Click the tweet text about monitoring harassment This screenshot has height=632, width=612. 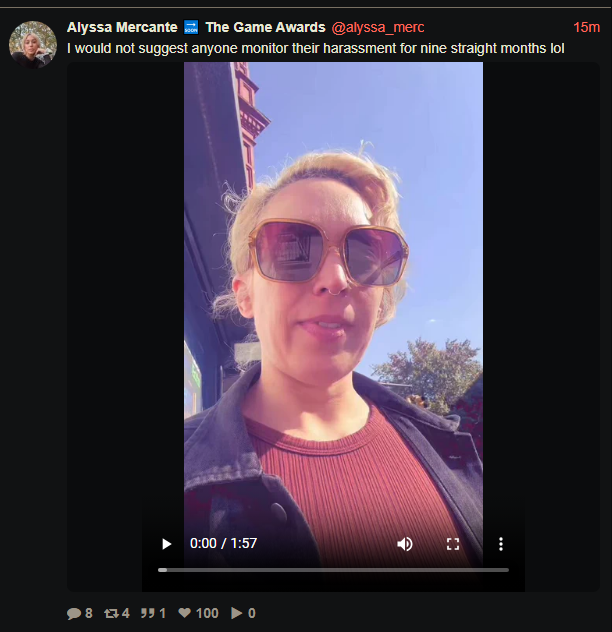[315, 48]
